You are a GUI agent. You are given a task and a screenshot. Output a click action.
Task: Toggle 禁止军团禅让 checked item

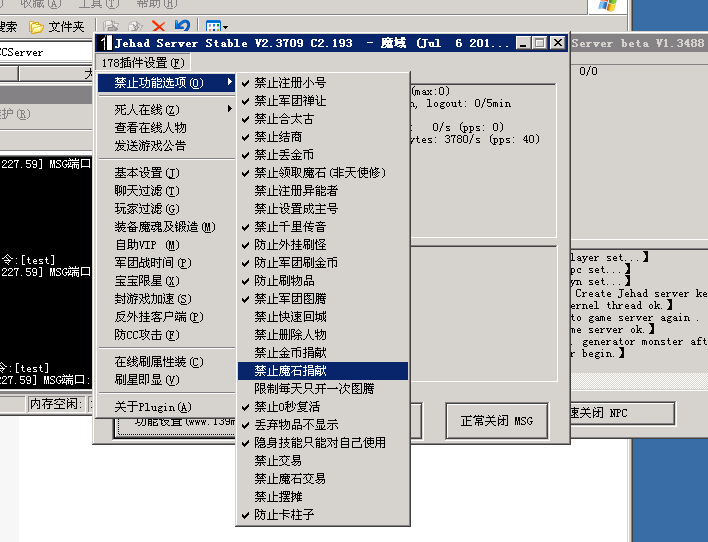[x=289, y=101]
